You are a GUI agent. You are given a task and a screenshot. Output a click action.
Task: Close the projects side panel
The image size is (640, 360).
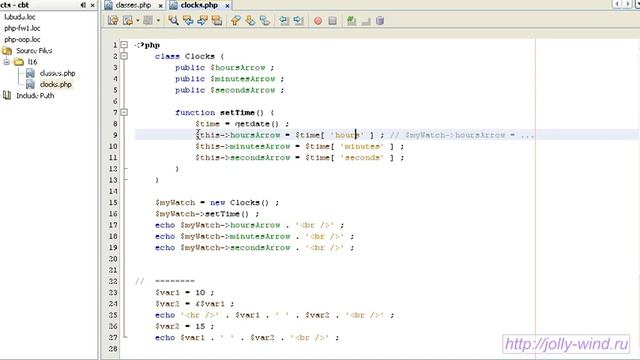93,5
